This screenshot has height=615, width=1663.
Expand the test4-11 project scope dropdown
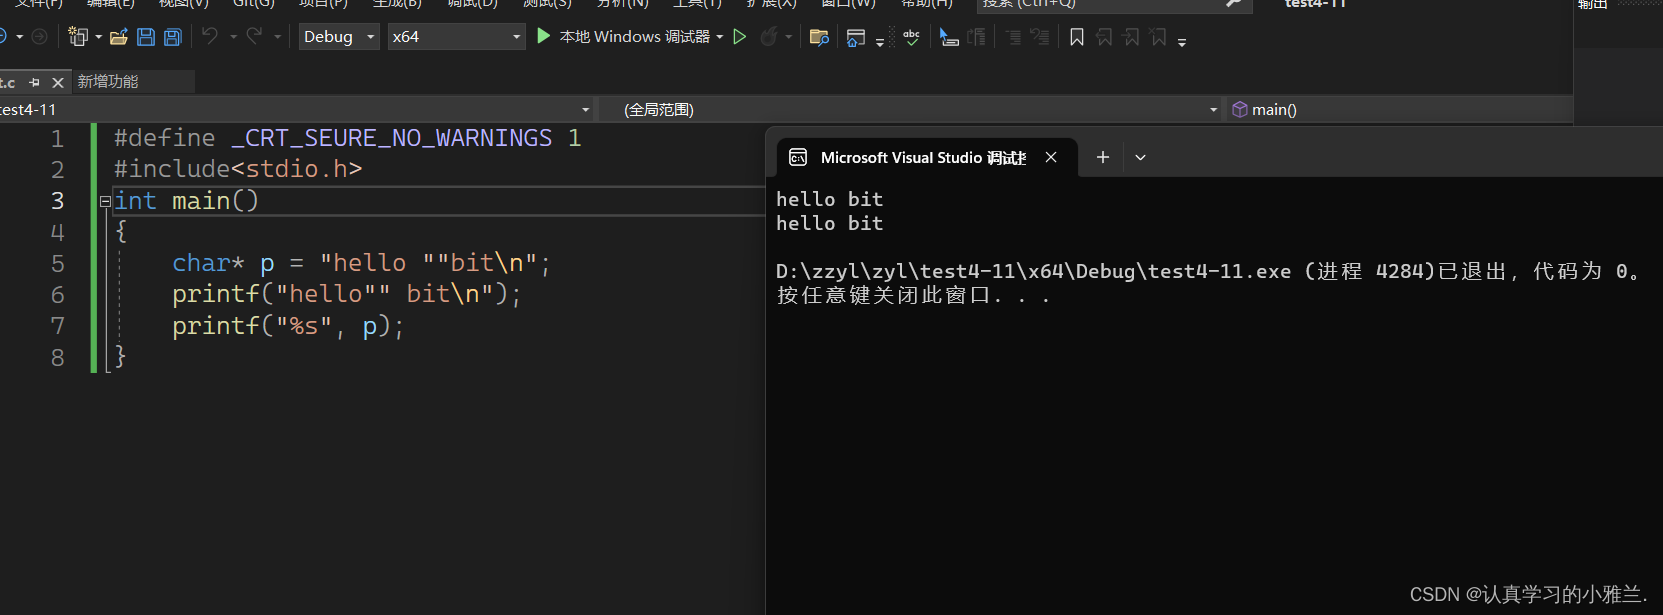(x=585, y=109)
